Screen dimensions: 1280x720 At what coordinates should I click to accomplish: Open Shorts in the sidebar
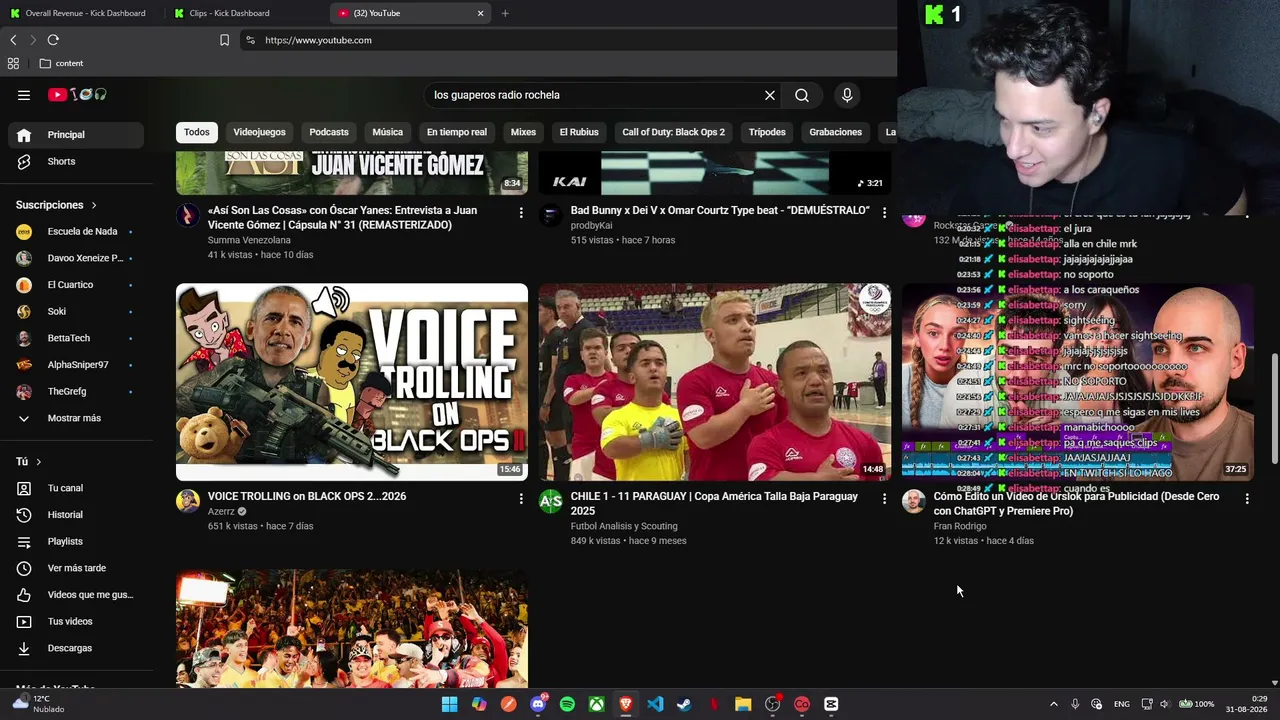(76, 161)
